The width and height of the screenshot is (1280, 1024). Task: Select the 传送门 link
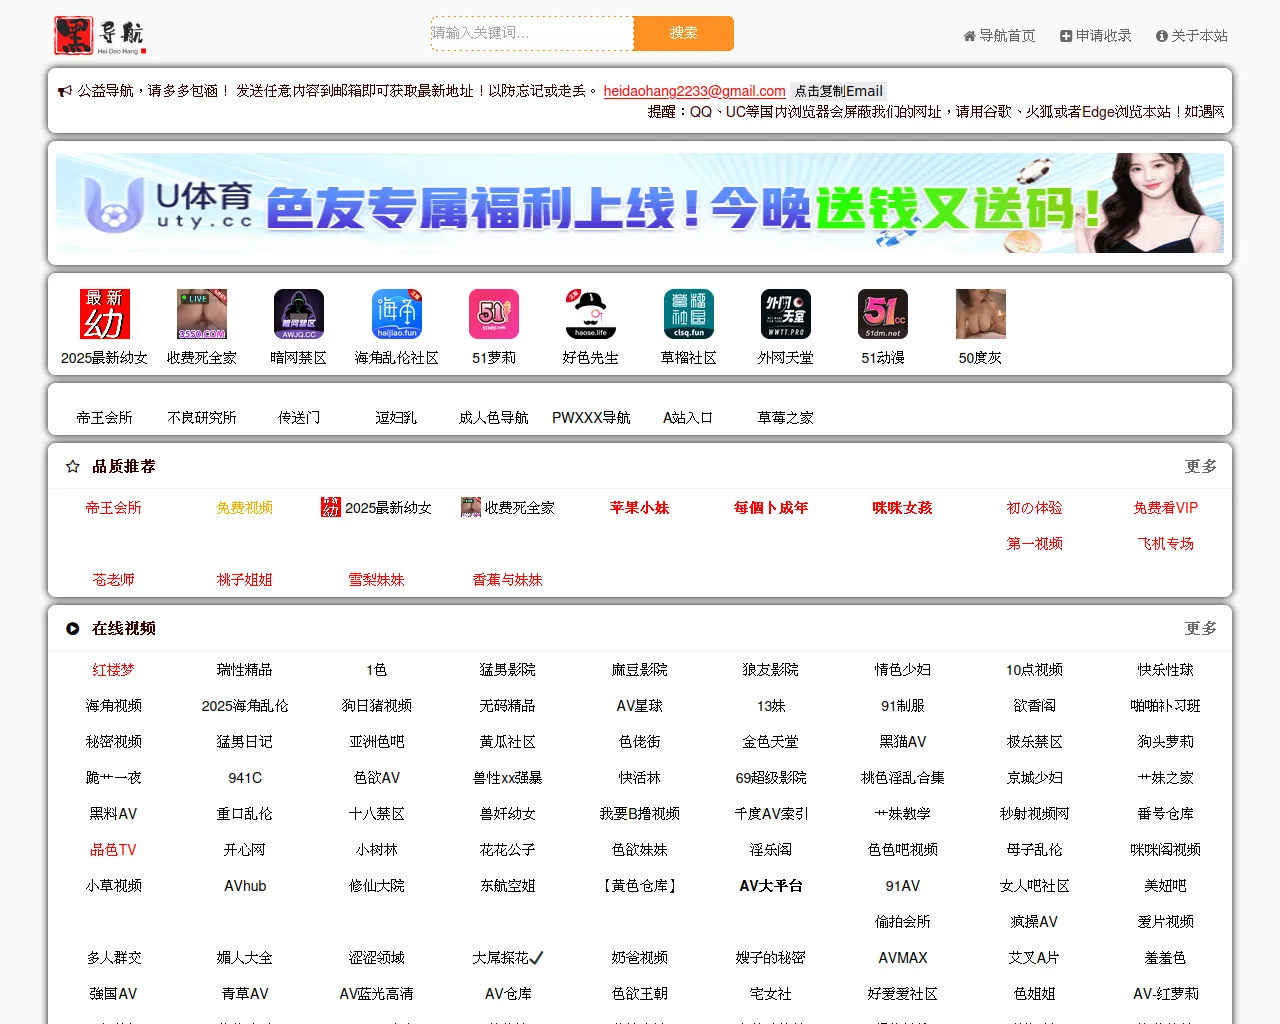299,417
